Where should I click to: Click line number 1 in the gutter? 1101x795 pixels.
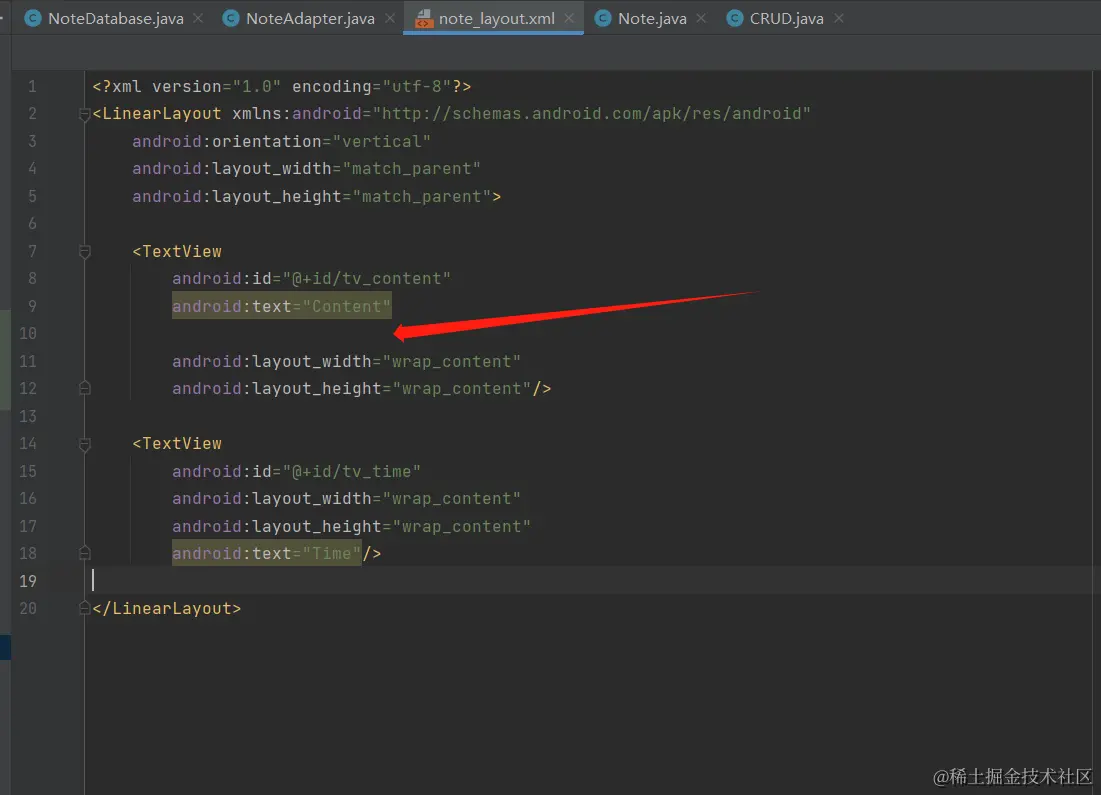[x=32, y=86]
